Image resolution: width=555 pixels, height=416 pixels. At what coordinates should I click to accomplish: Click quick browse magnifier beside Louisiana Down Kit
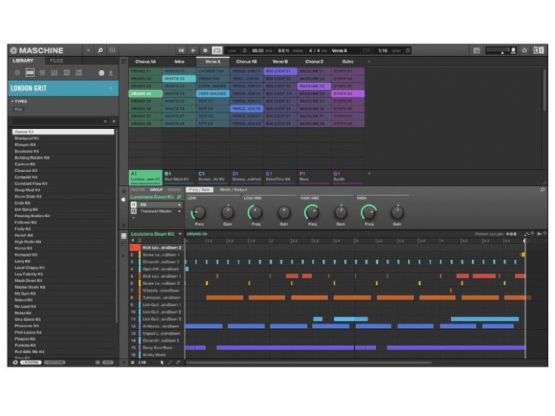click(179, 197)
